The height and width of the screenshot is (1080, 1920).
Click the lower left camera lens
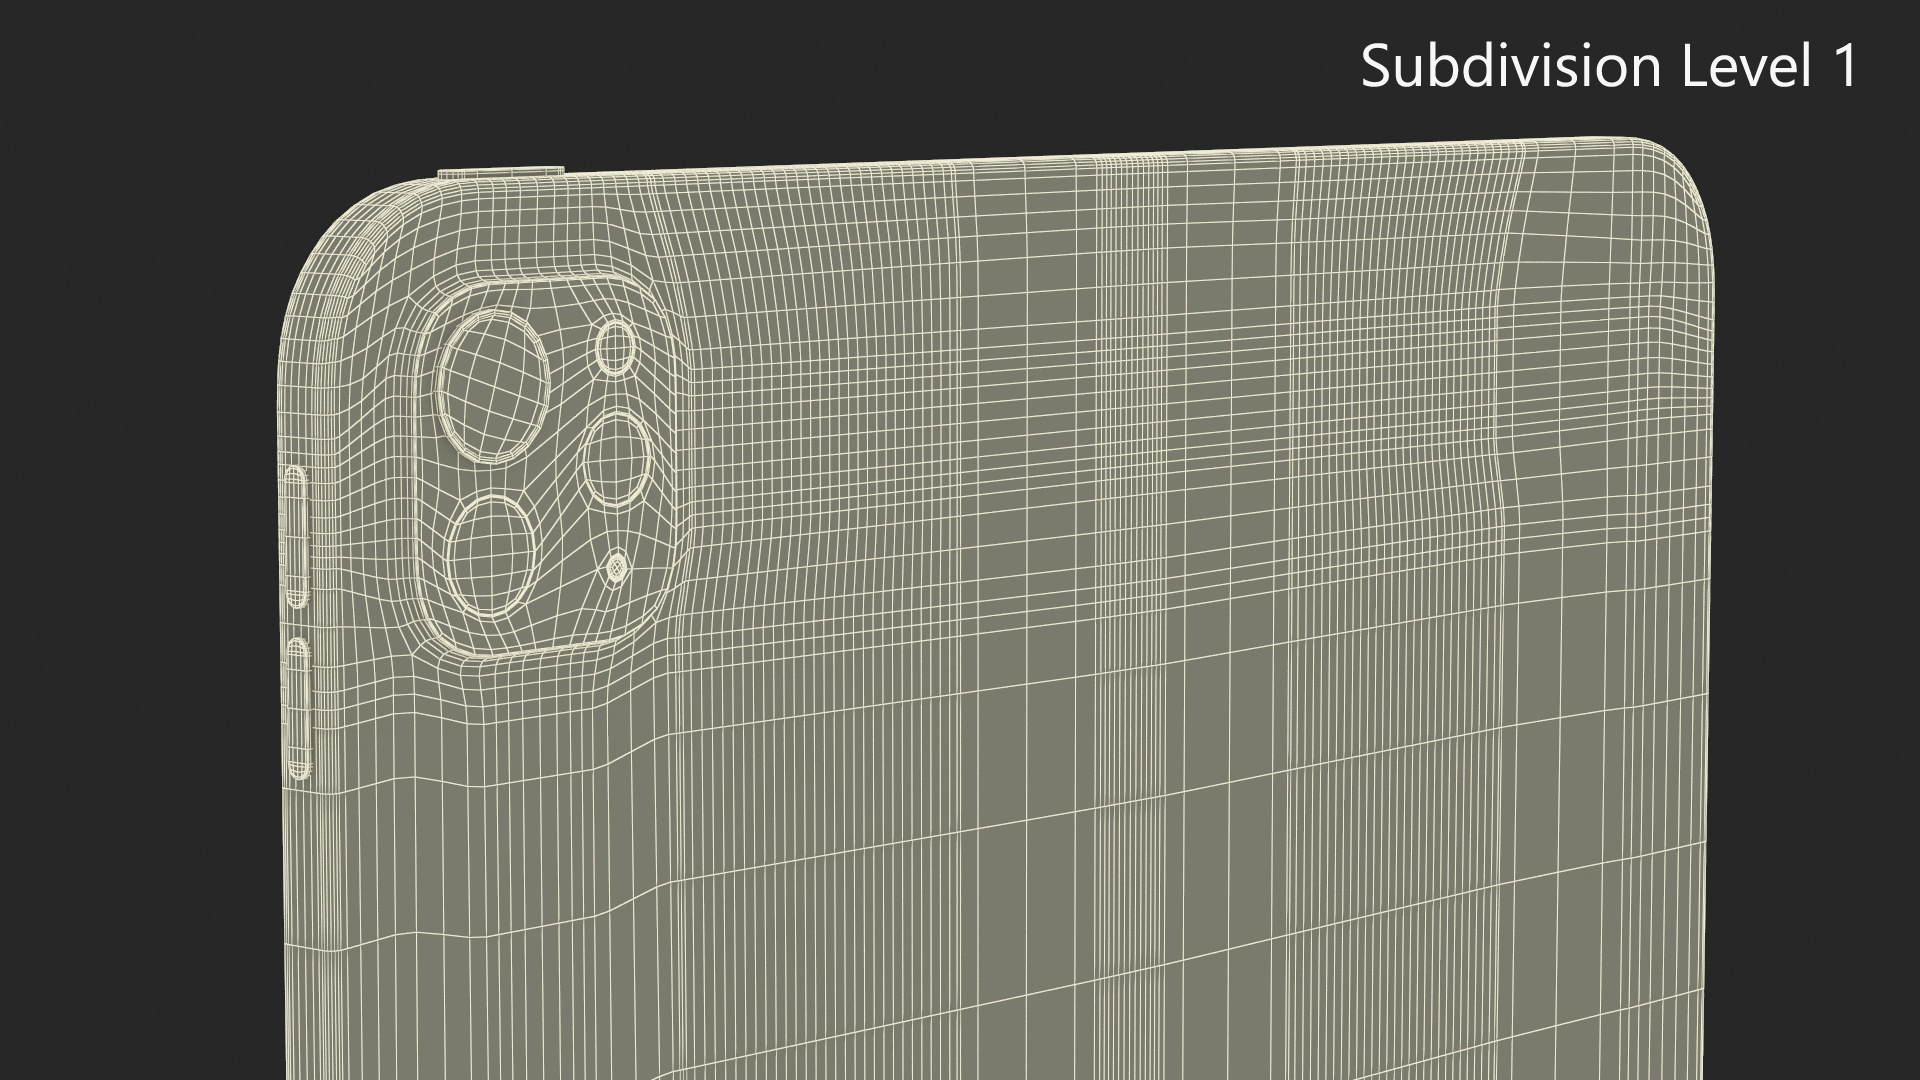(489, 554)
